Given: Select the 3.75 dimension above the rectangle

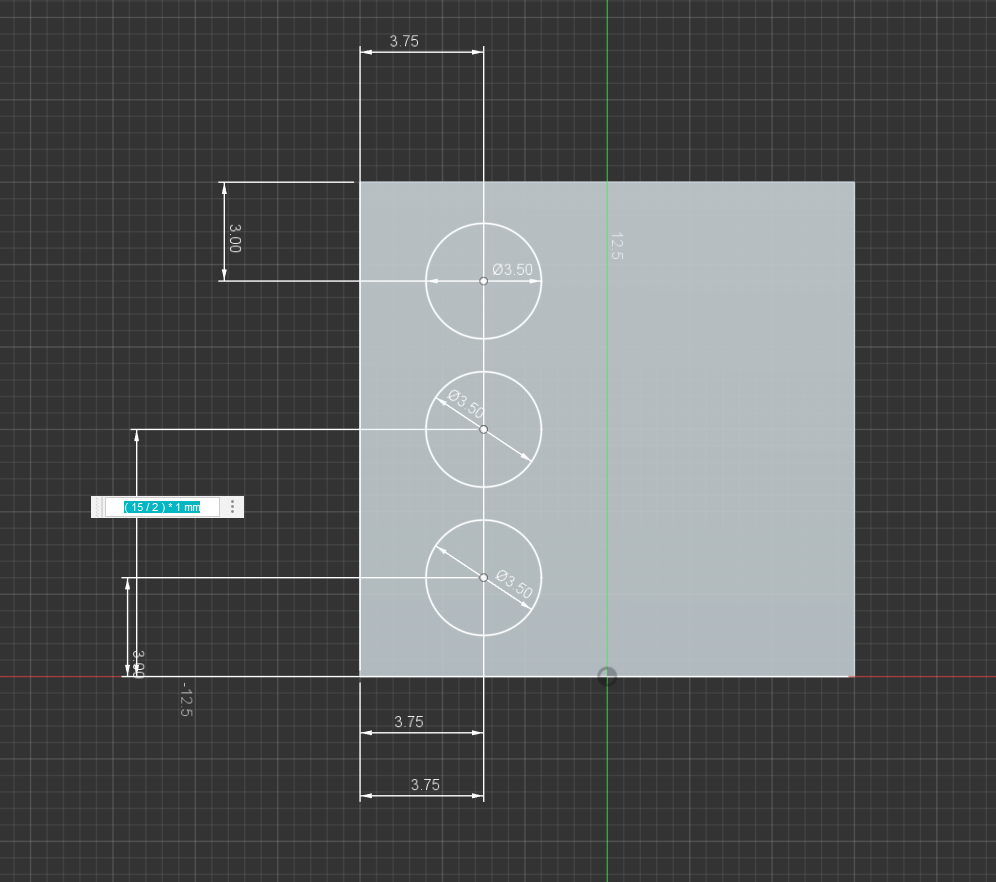Looking at the screenshot, I should 404,42.
